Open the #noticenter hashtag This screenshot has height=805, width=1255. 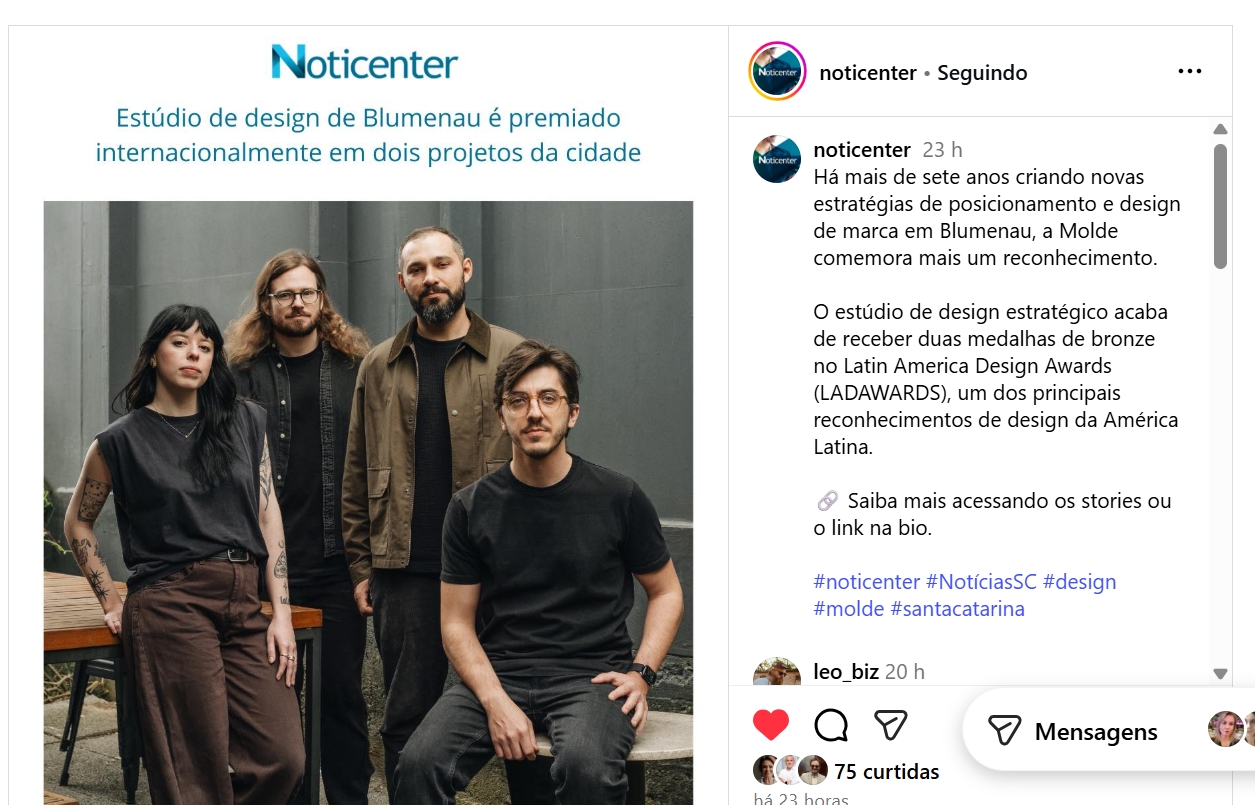867,581
